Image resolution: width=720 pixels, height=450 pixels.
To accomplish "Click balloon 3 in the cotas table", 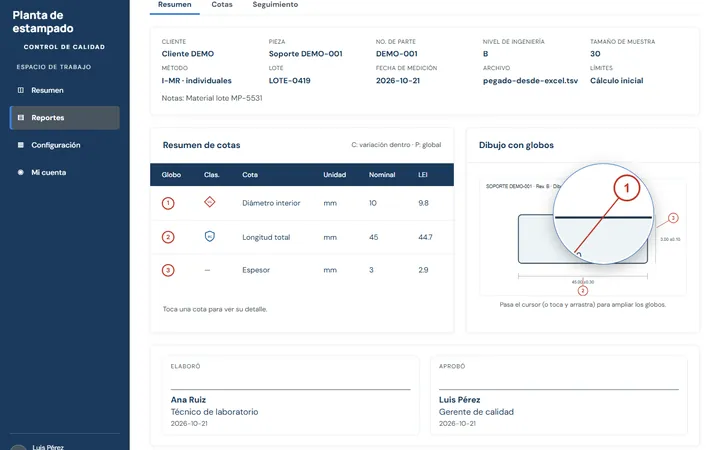I will (168, 270).
